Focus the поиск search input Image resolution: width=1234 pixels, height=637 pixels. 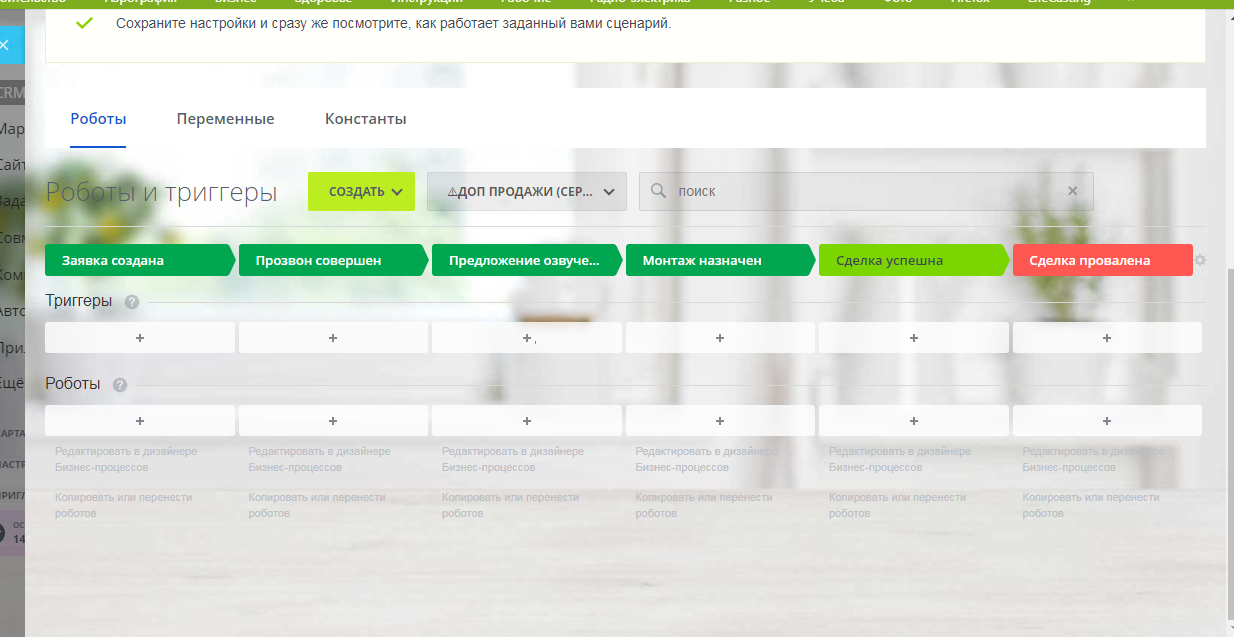(866, 191)
